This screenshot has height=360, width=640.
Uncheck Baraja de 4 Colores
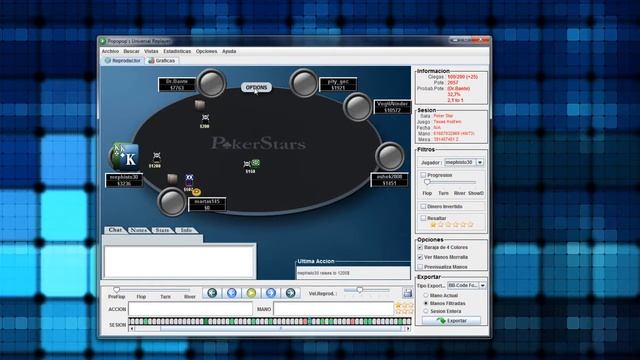point(420,247)
